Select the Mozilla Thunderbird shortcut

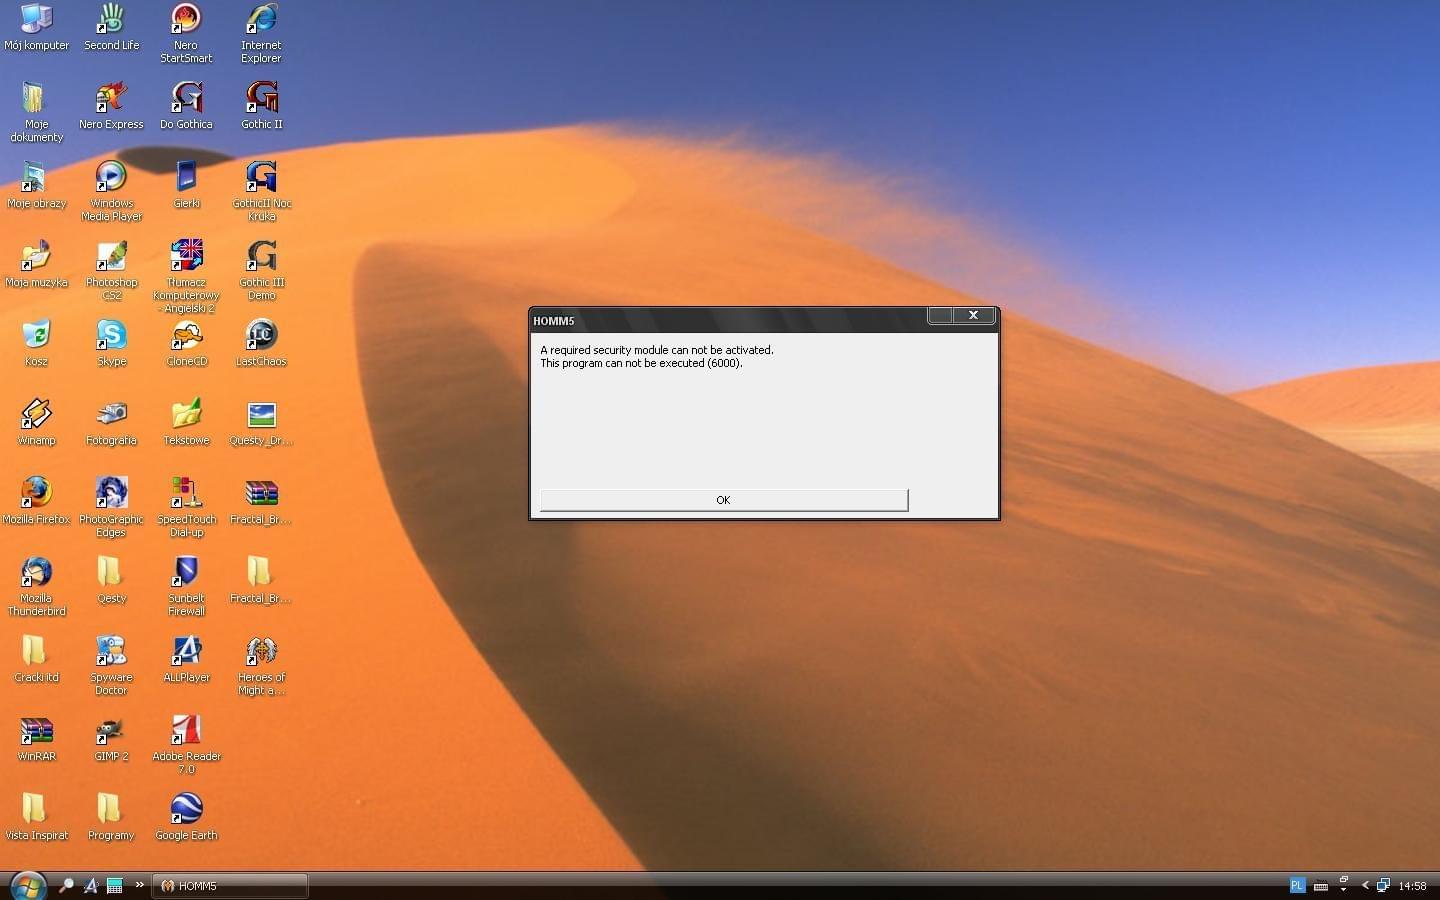point(36,585)
